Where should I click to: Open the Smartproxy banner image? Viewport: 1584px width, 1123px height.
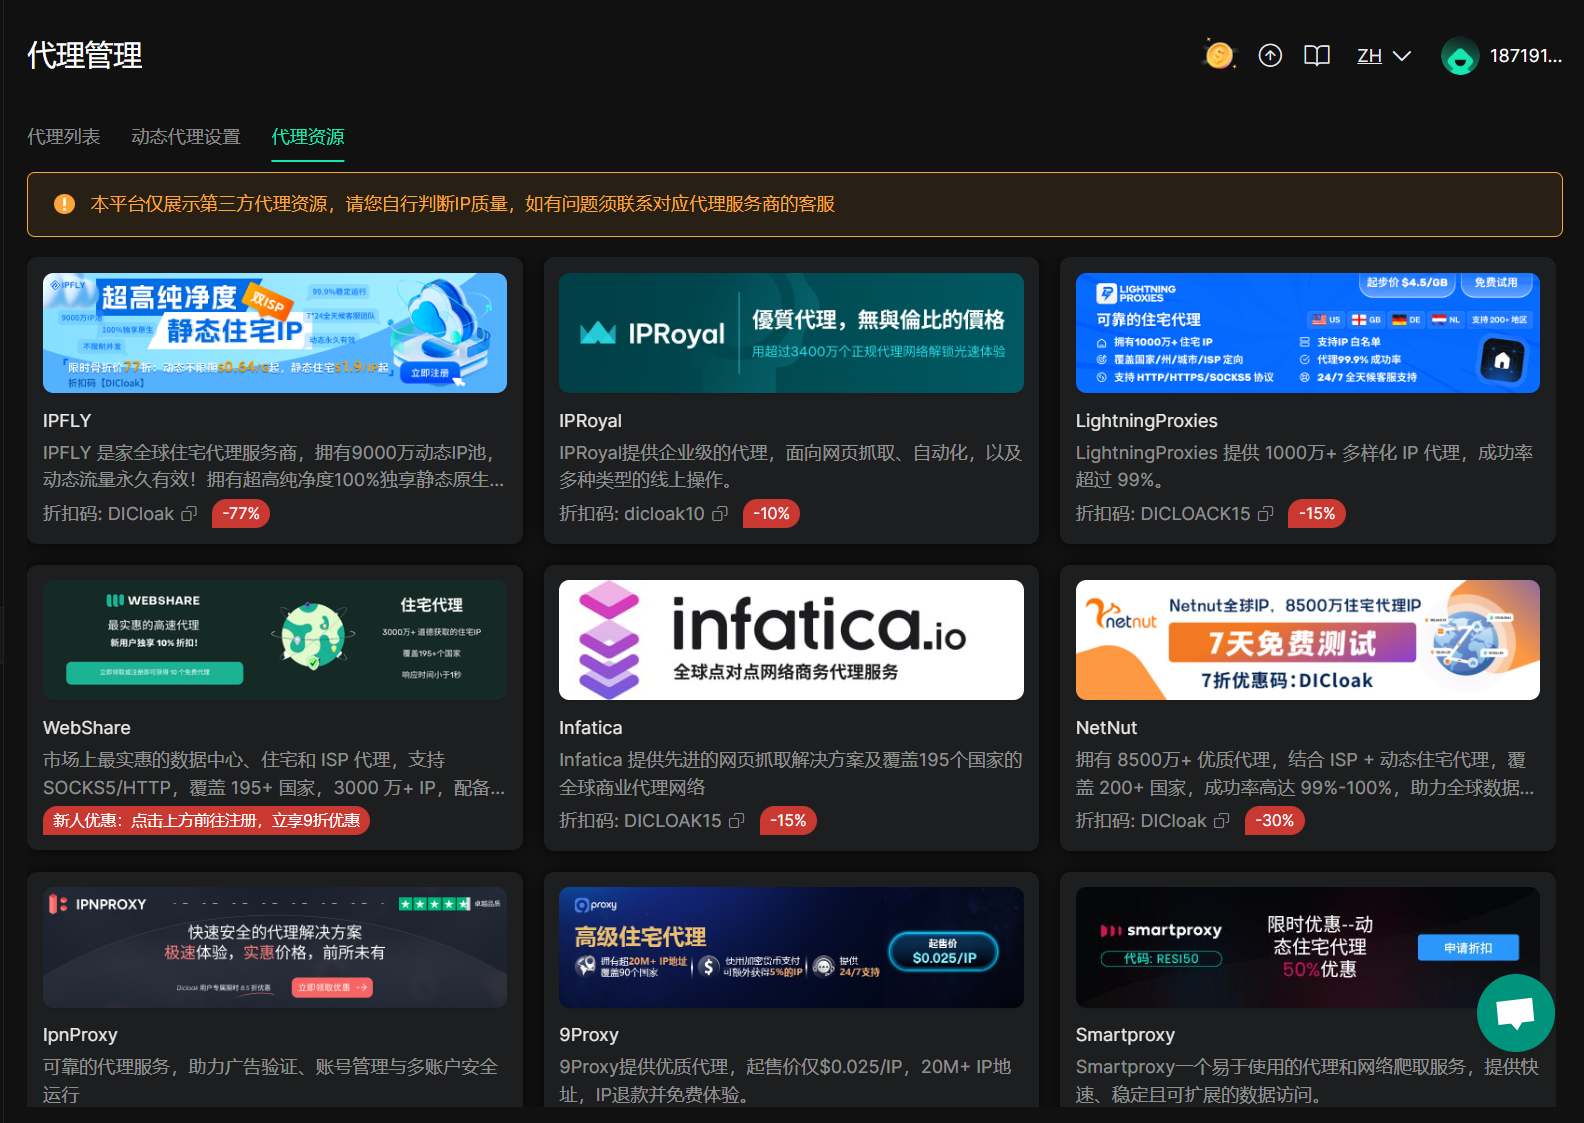pos(1308,947)
